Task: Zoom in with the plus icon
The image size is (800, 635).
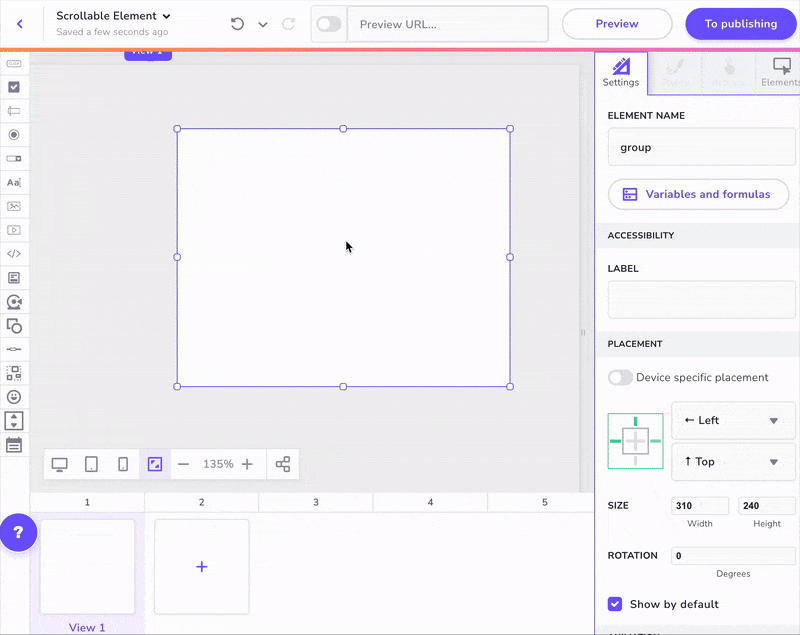Action: pos(247,464)
